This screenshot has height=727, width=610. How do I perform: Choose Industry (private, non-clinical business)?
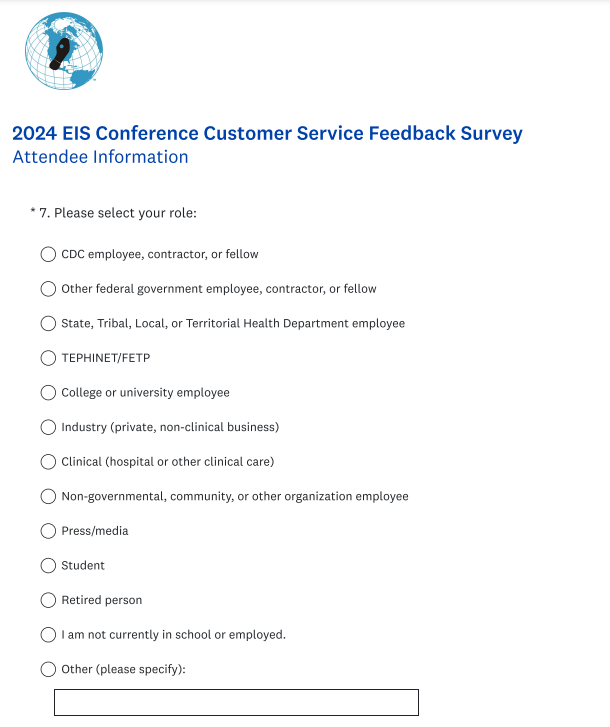(48, 427)
